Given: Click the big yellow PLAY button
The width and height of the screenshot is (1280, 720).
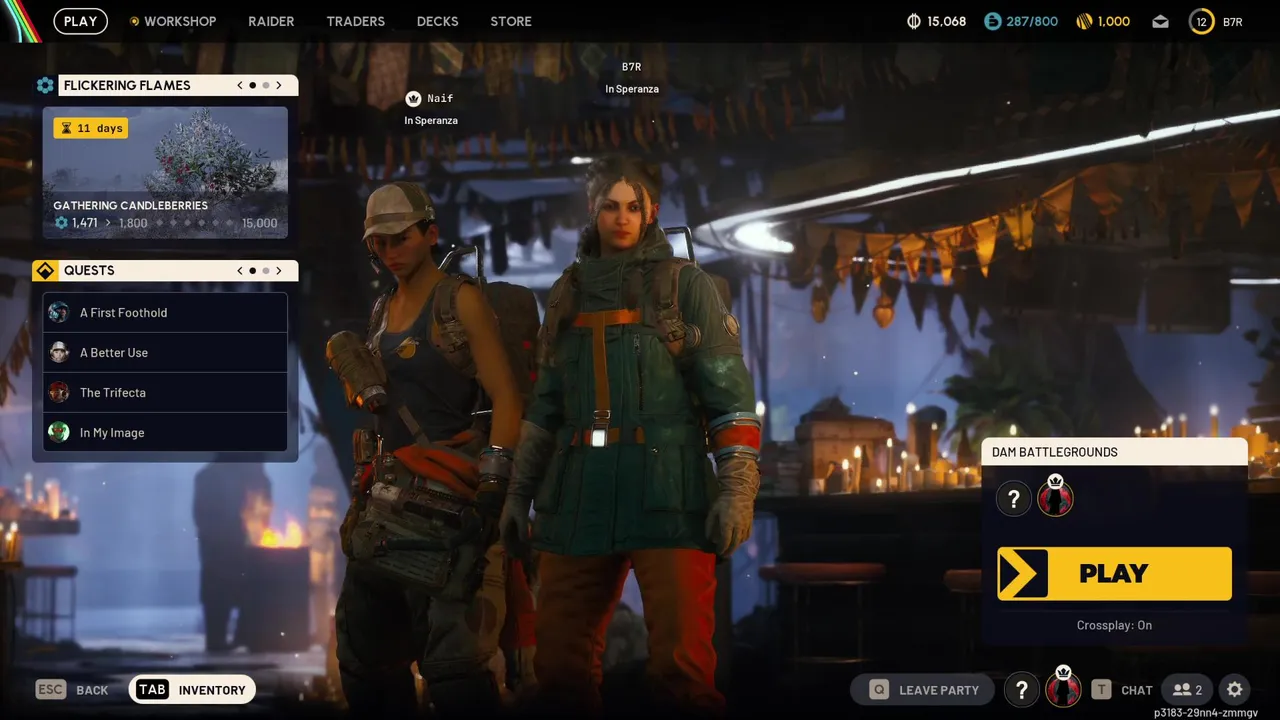Looking at the screenshot, I should [1114, 573].
